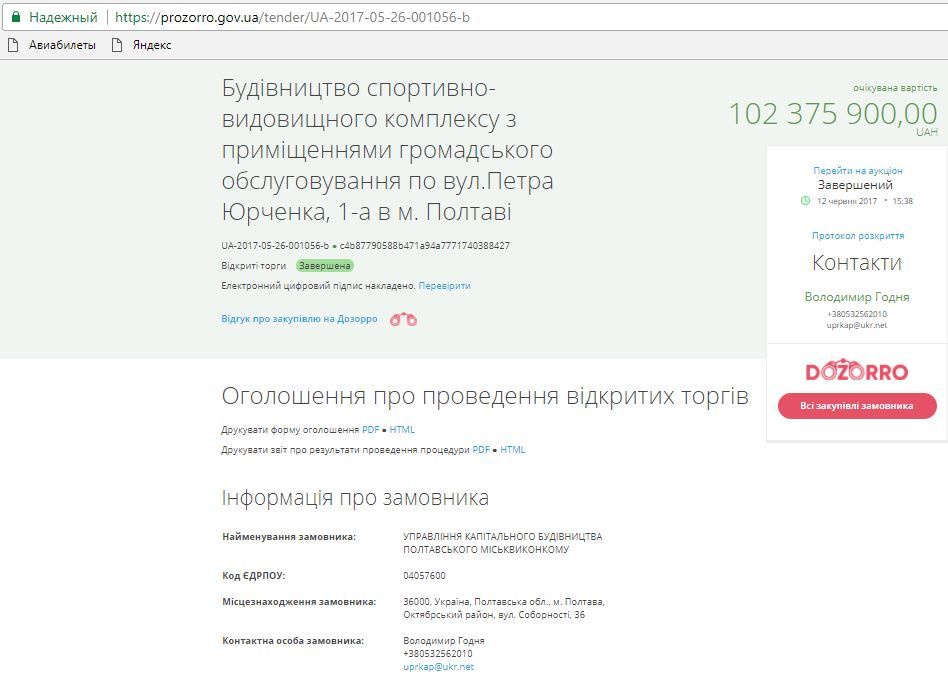Click the green padlock security icon
948x678 pixels.
click(16, 16)
